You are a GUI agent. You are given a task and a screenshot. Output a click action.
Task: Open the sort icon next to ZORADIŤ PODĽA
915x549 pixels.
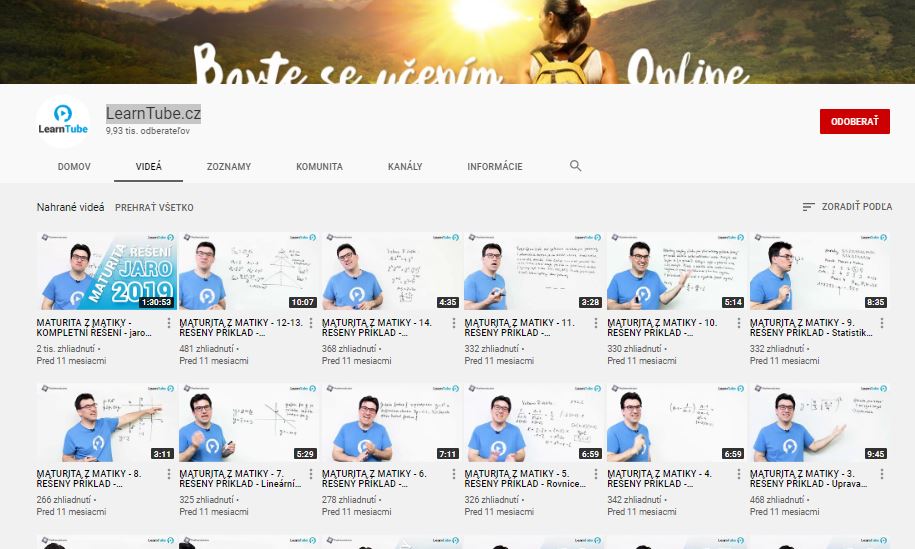click(808, 207)
